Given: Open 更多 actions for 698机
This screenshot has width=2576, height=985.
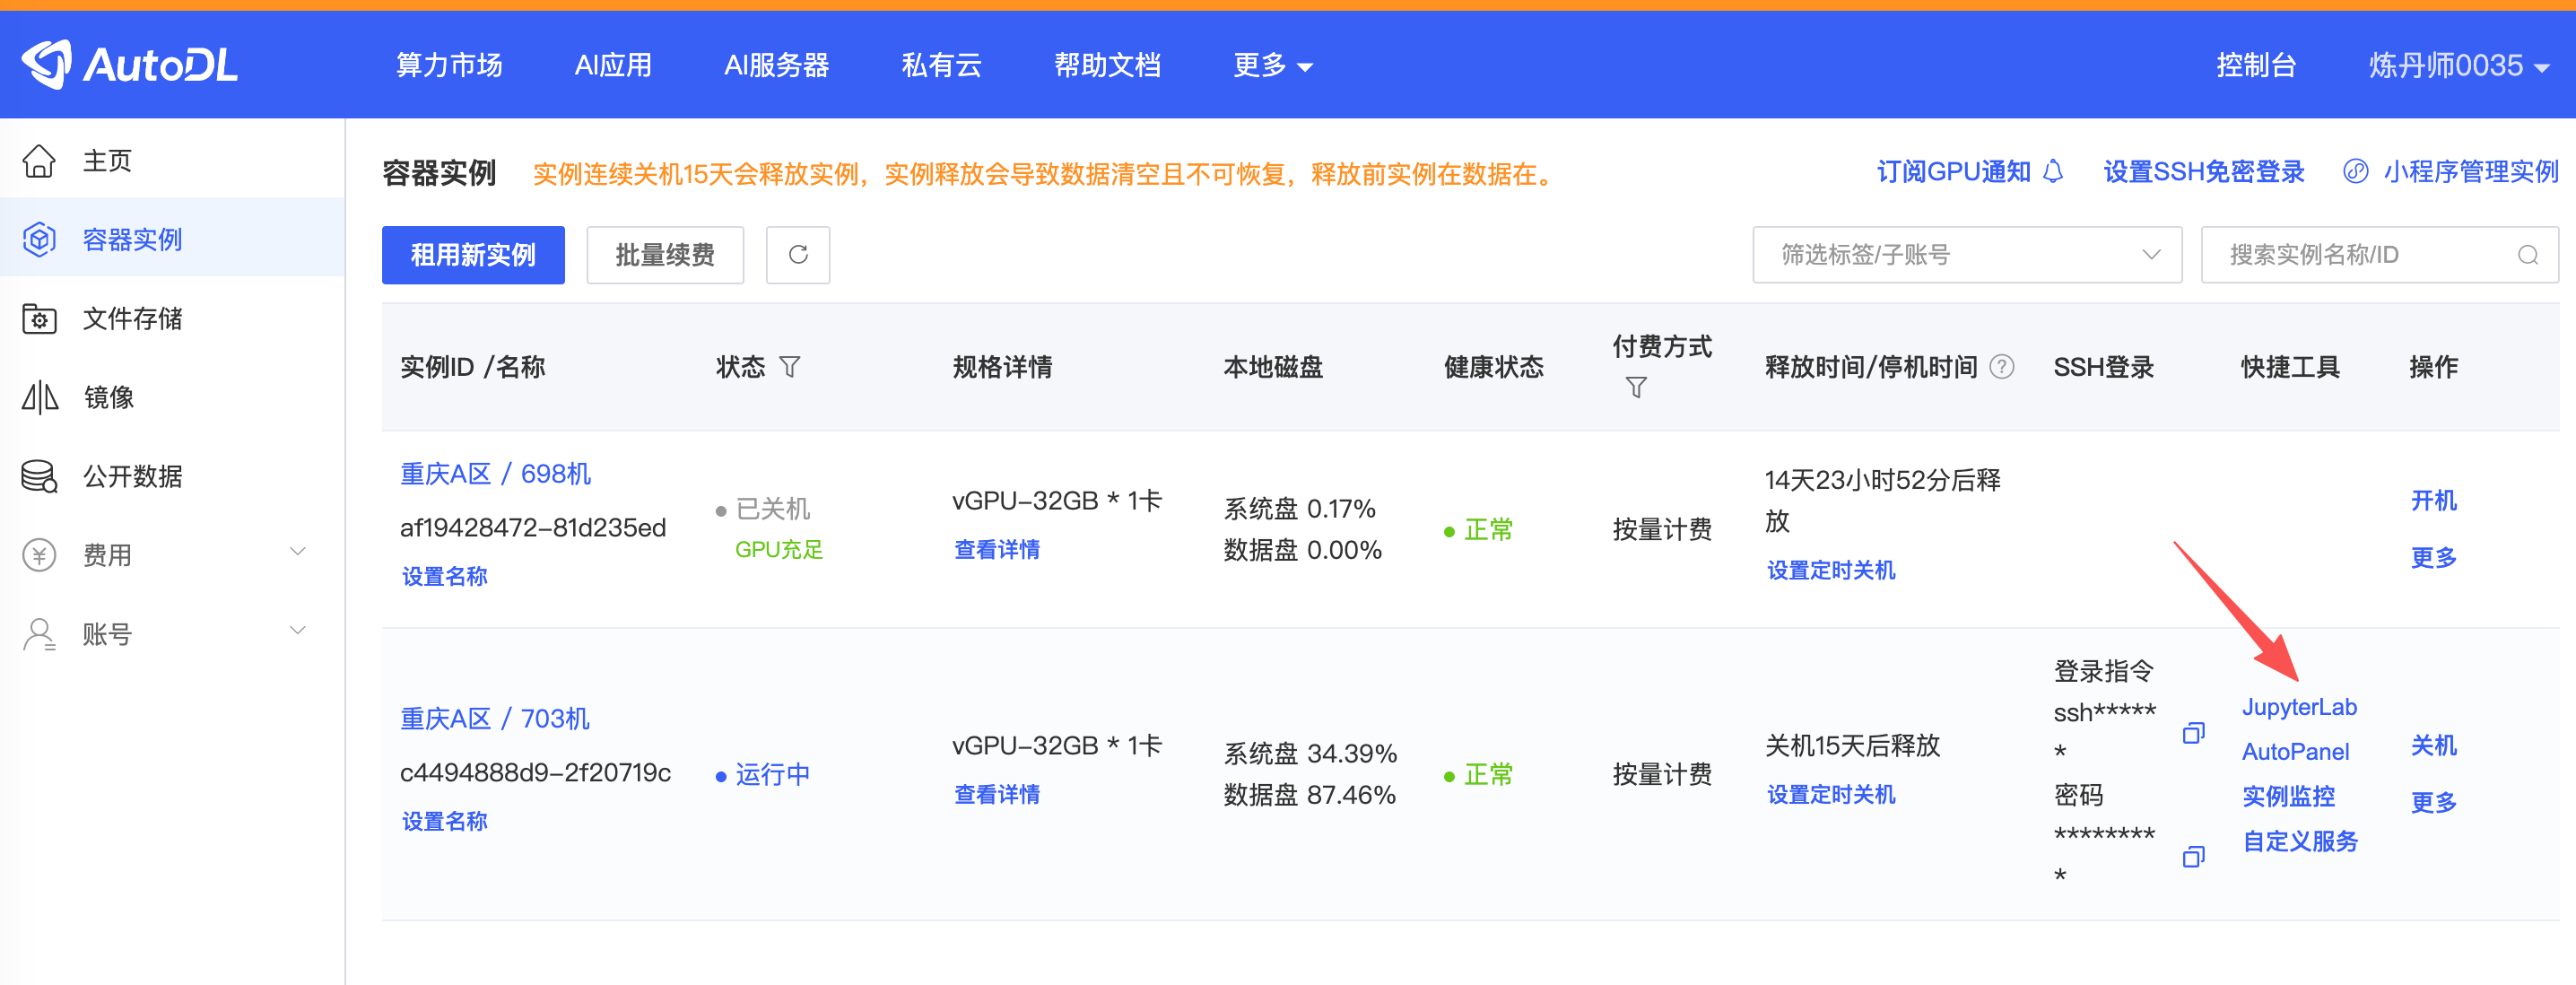Looking at the screenshot, I should pyautogui.click(x=2433, y=557).
